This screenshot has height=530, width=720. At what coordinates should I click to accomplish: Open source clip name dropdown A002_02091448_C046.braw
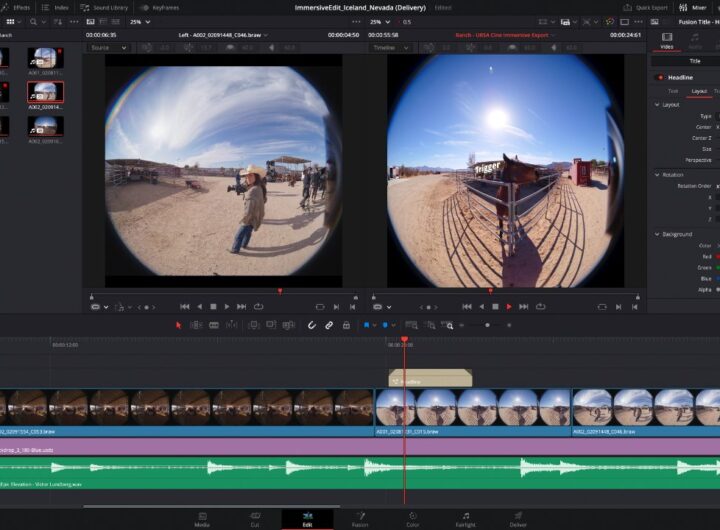223,35
